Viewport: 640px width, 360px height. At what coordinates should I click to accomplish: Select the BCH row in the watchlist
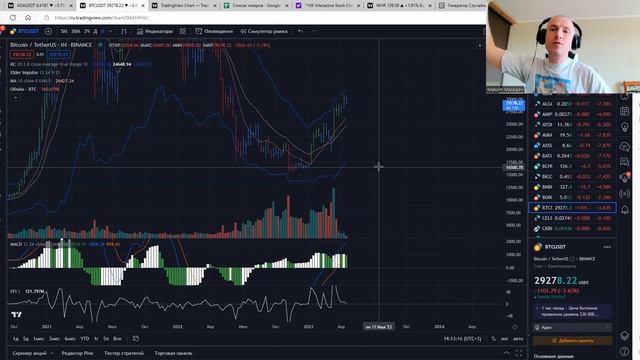(572, 166)
